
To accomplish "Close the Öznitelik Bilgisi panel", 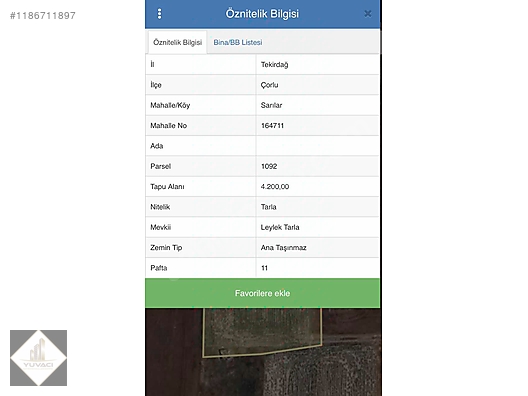I will point(368,14).
